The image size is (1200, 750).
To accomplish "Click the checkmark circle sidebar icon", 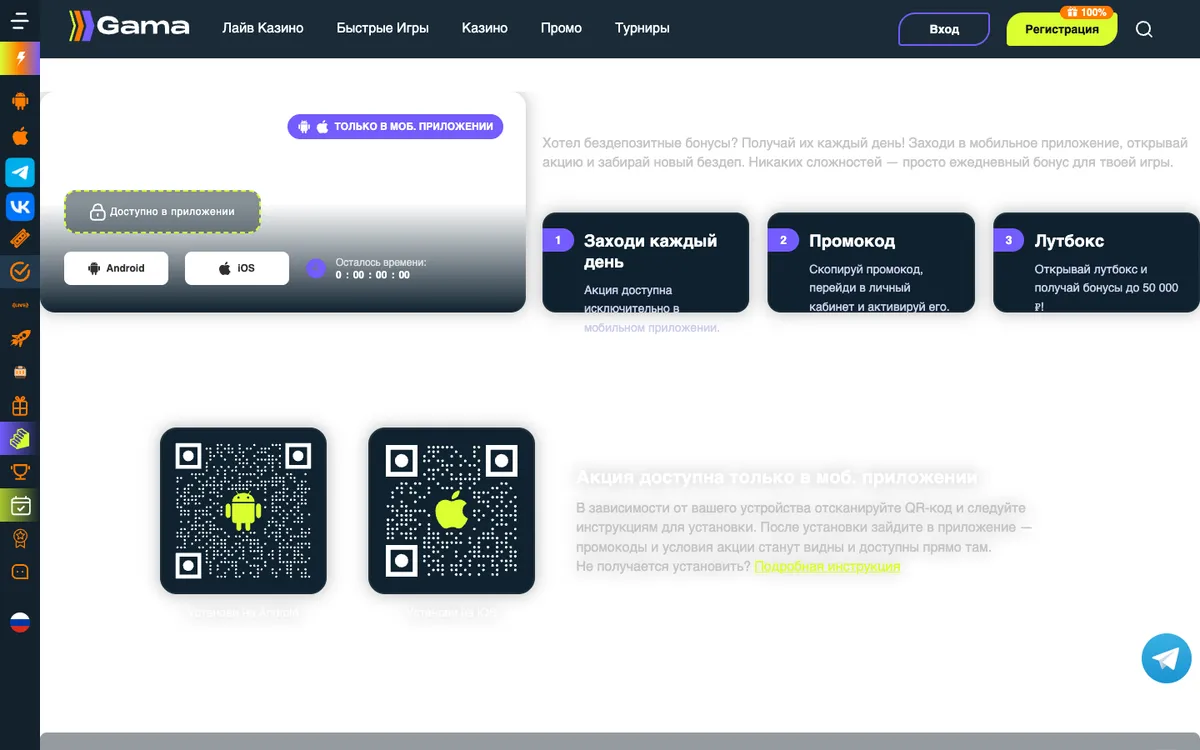I will (20, 271).
